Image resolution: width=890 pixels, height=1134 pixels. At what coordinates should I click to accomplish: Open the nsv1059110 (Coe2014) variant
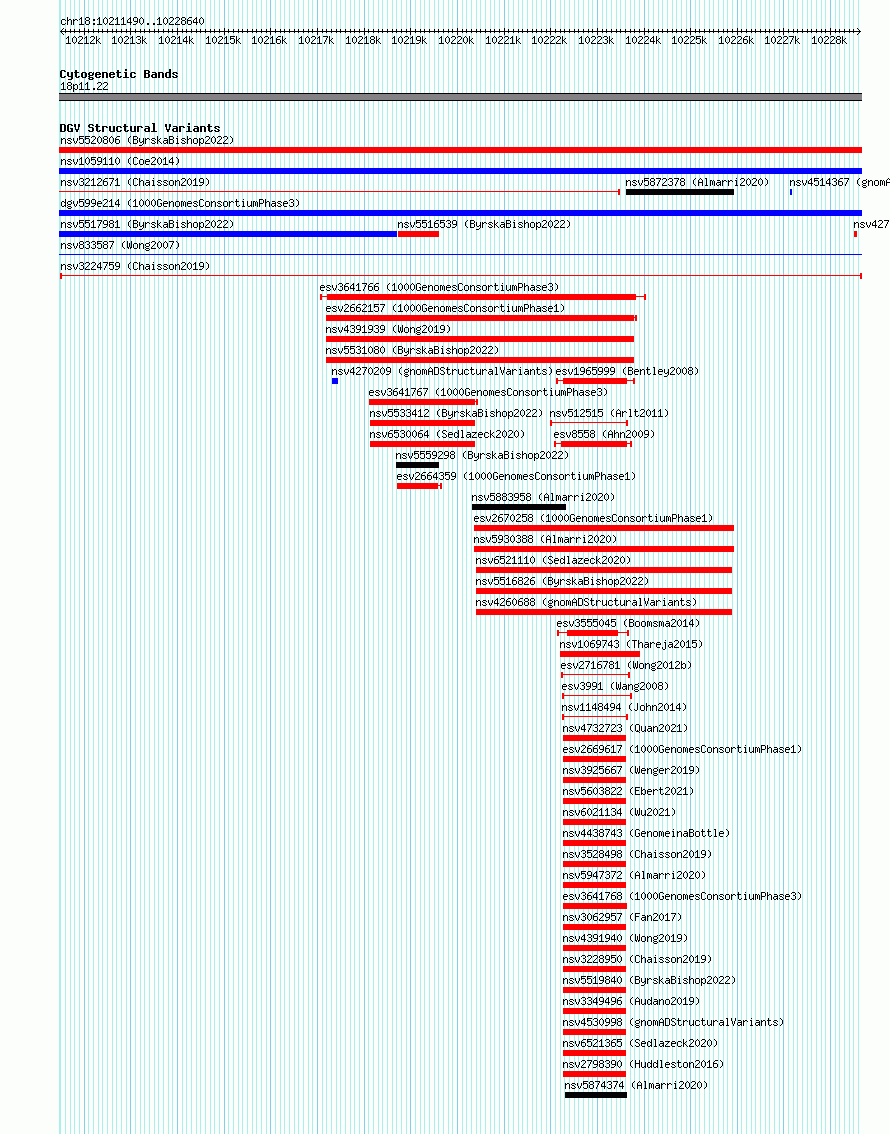pos(120,161)
